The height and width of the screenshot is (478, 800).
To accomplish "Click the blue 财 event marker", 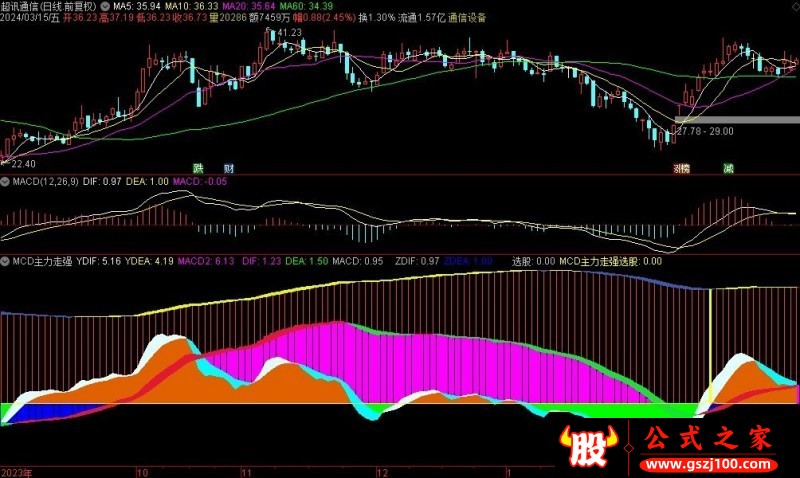I will tap(229, 168).
